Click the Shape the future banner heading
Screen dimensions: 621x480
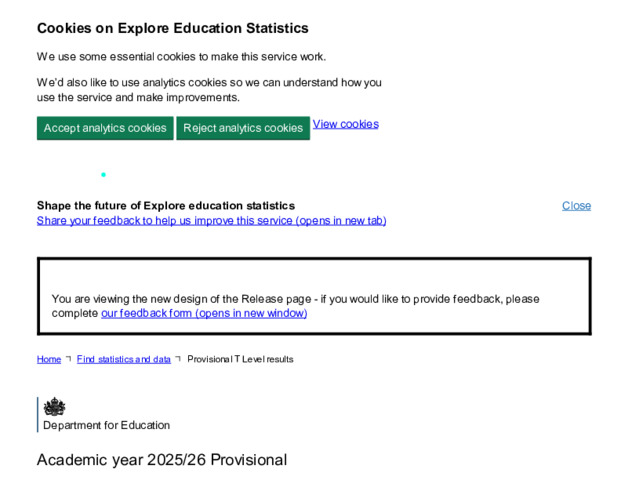(x=166, y=206)
